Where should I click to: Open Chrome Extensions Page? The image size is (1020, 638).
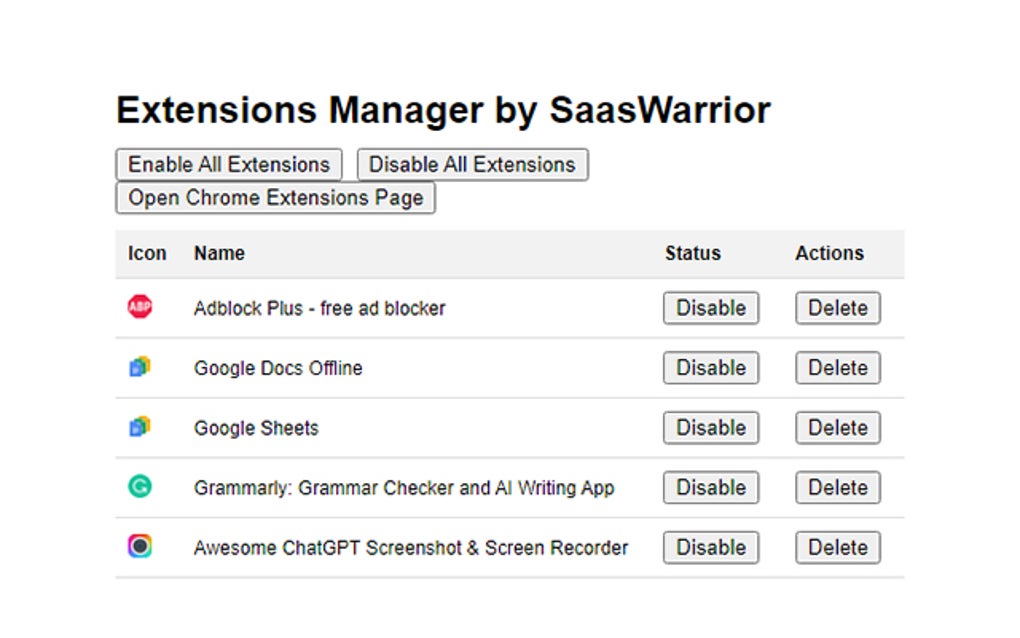click(275, 198)
